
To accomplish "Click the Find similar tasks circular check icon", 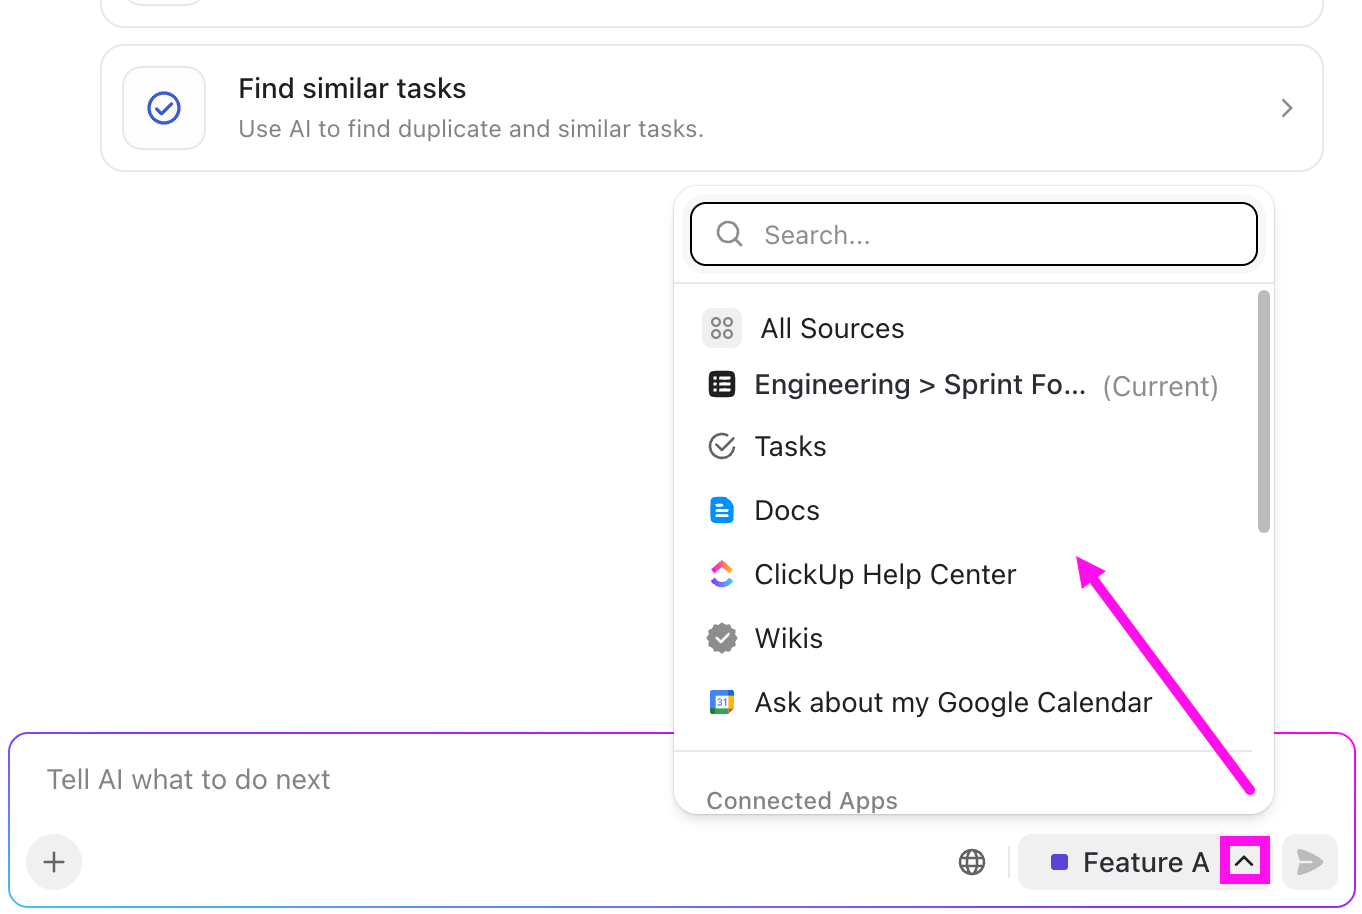I will [164, 107].
